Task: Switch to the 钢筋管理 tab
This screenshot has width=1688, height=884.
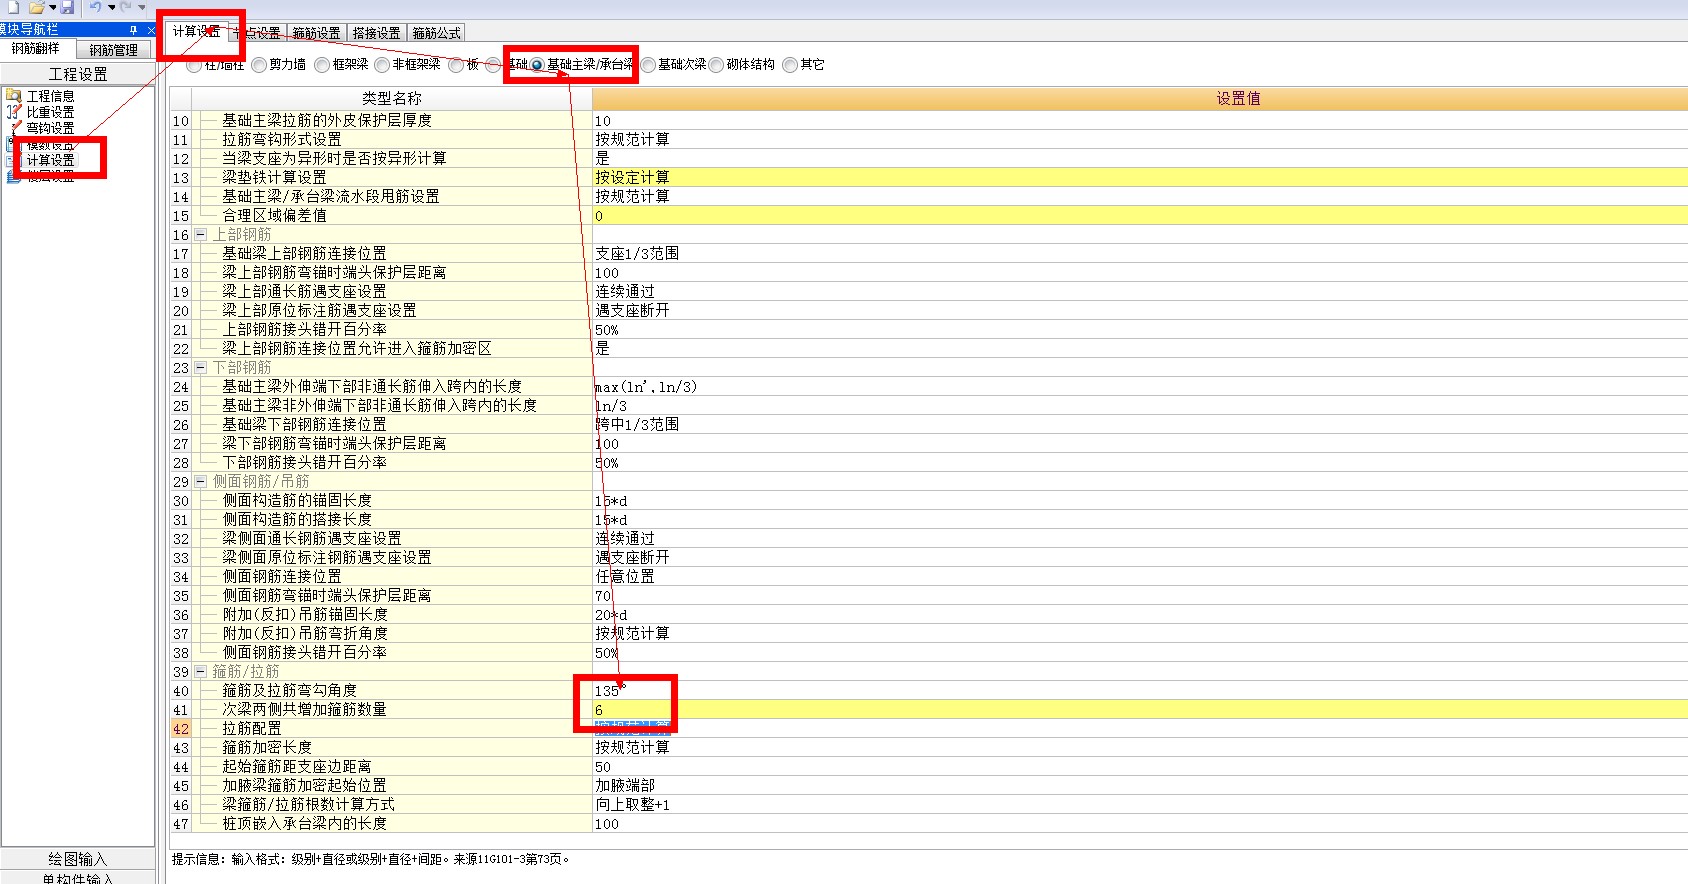Action: pos(113,50)
